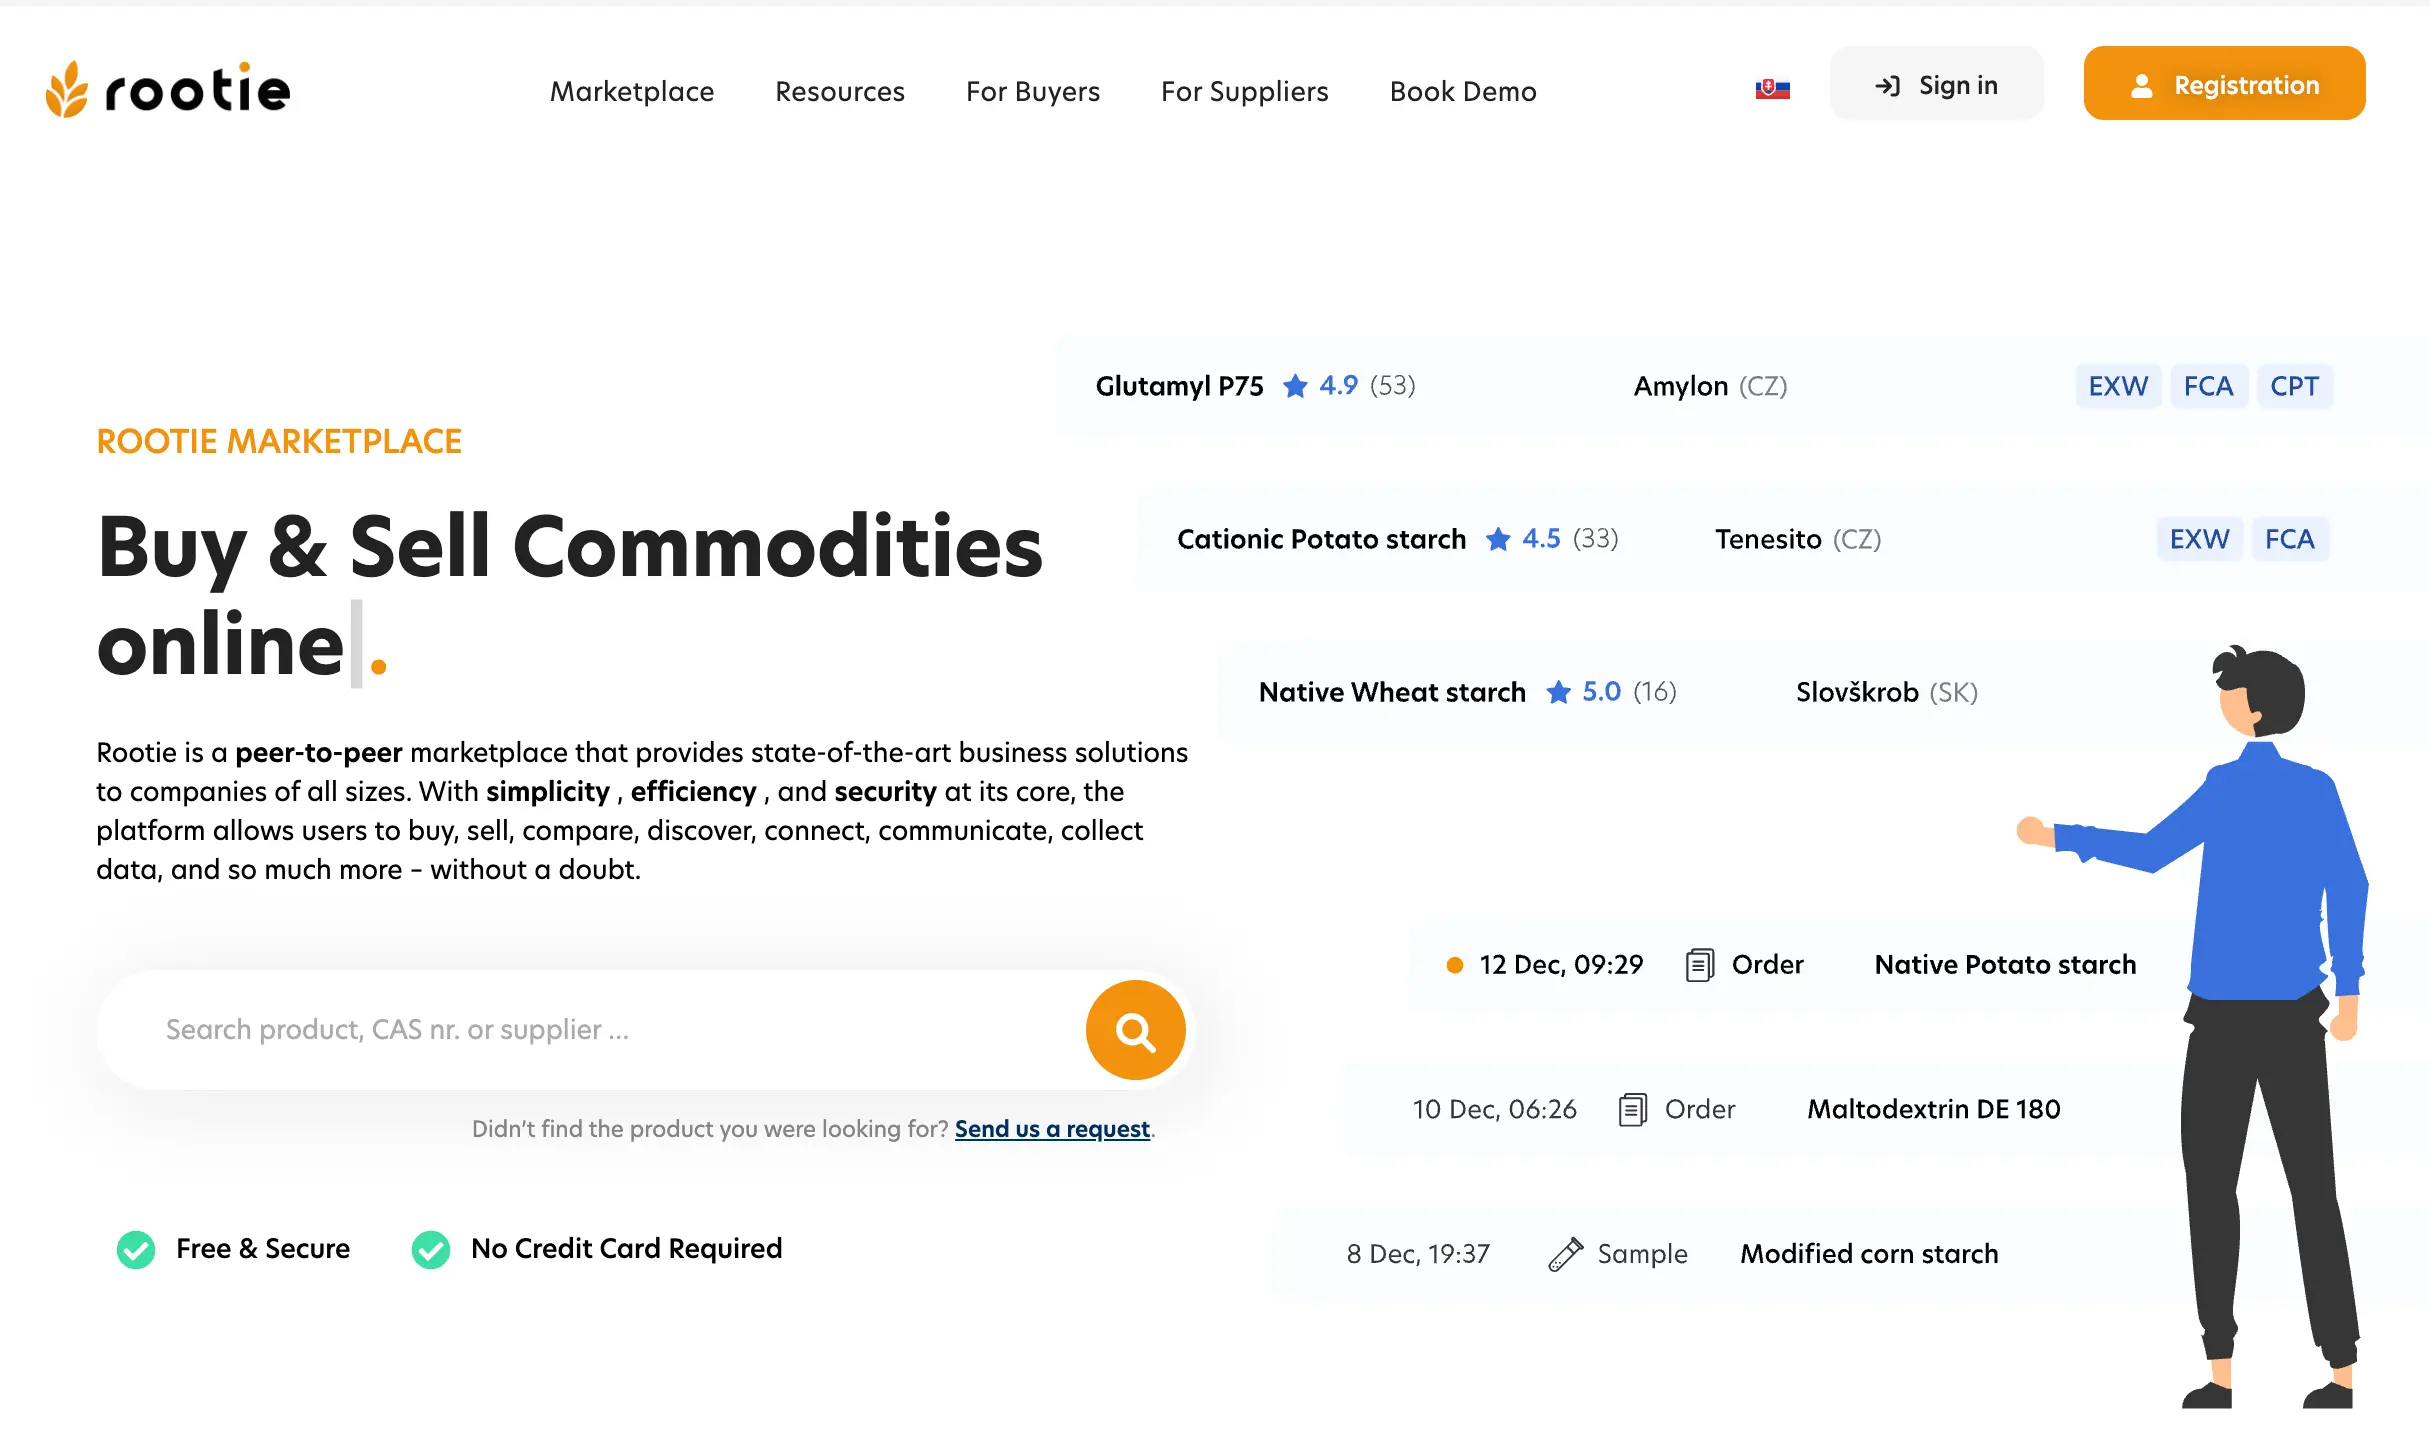Click the orange Registration button

click(2224, 84)
